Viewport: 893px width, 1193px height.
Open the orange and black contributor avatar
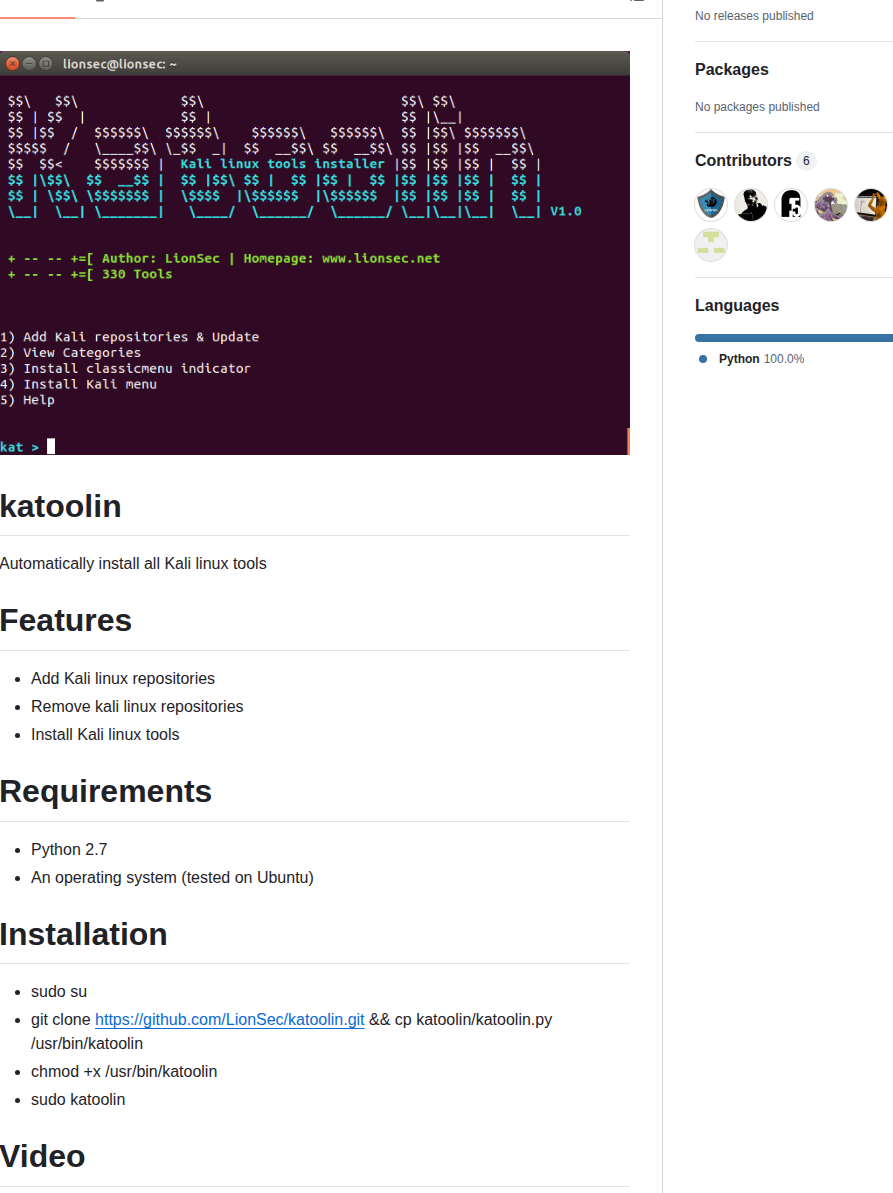point(871,205)
